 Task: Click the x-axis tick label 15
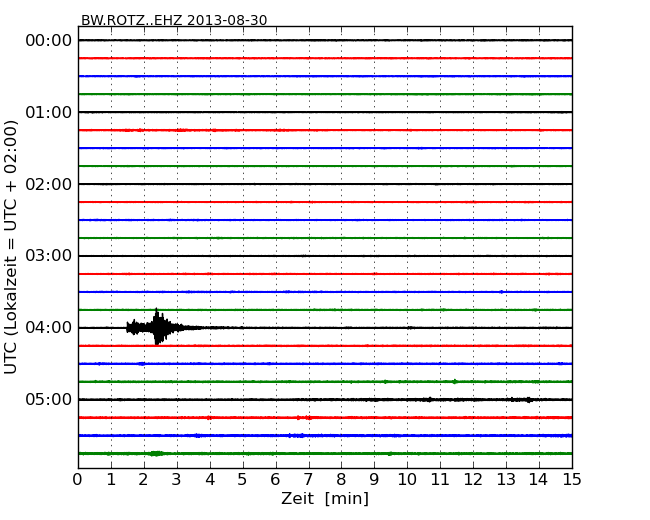click(x=572, y=480)
